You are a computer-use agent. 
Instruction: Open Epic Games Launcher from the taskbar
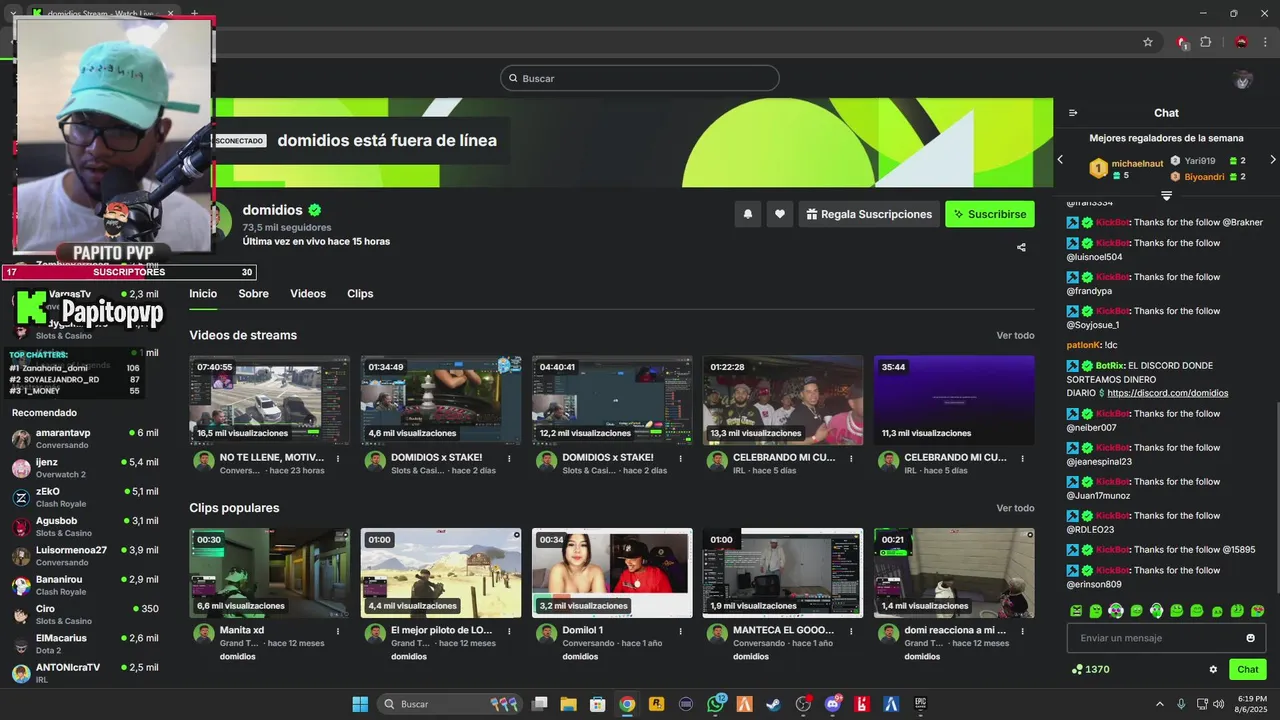(920, 704)
